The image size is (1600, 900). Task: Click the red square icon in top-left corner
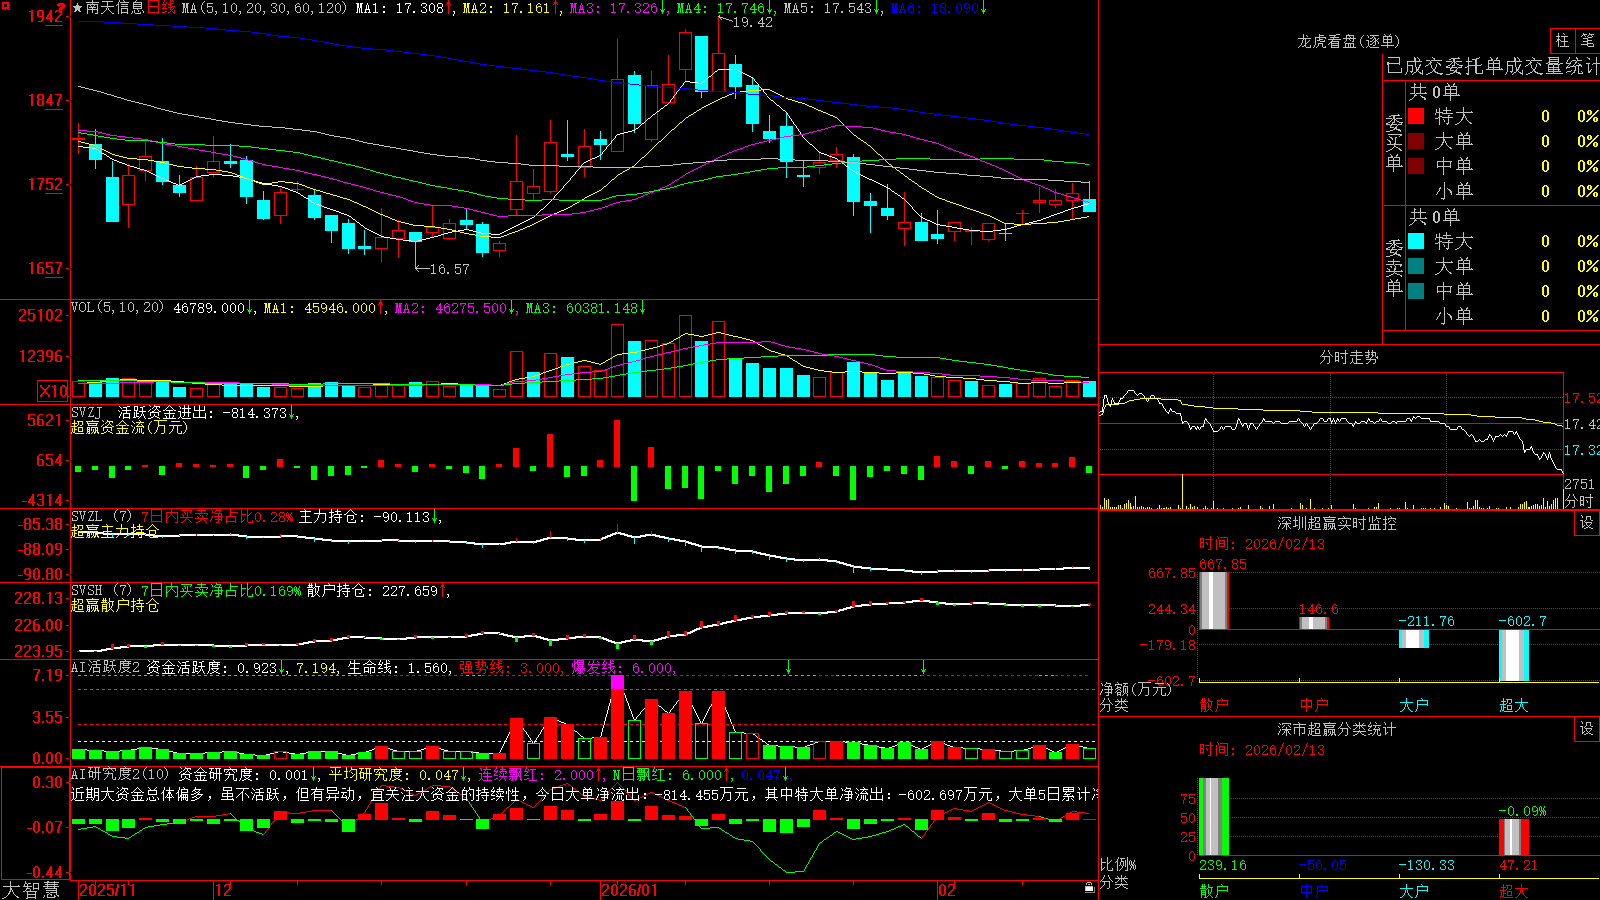pyautogui.click(x=4, y=4)
